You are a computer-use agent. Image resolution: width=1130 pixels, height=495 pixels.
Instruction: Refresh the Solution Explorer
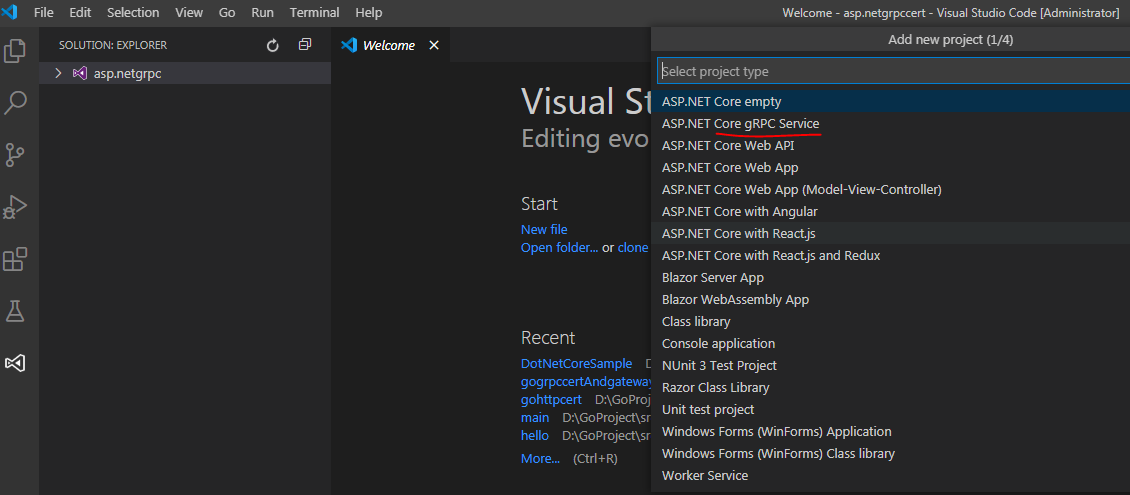272,45
